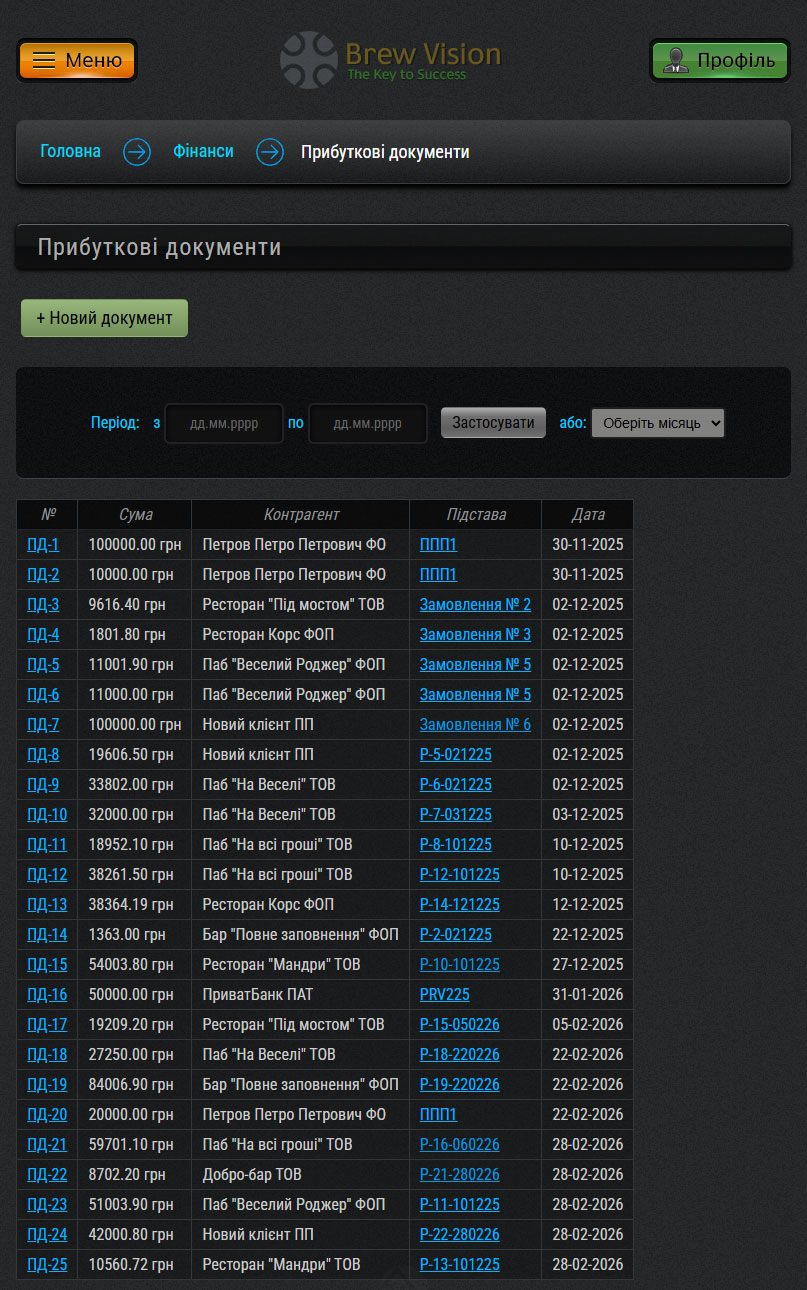Open basis PRV225 for ПриватБанк
Screen dimensions: 807x1290
(x=444, y=995)
